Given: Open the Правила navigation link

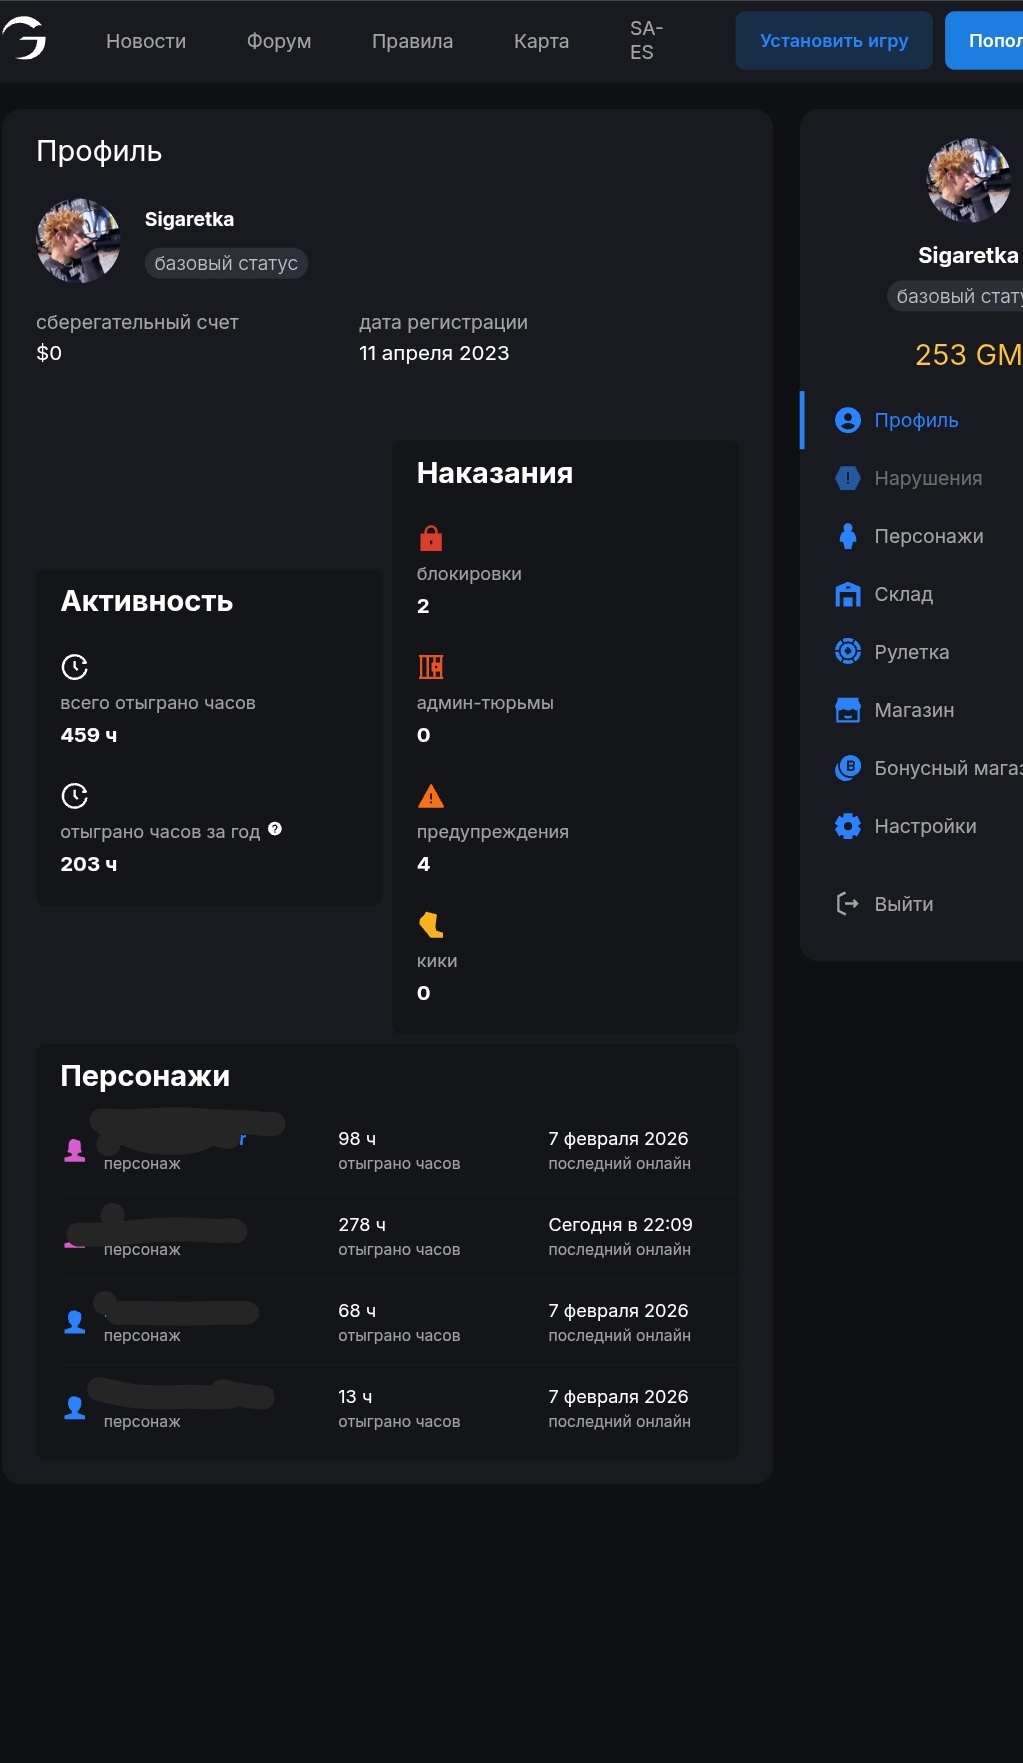Looking at the screenshot, I should coord(412,41).
